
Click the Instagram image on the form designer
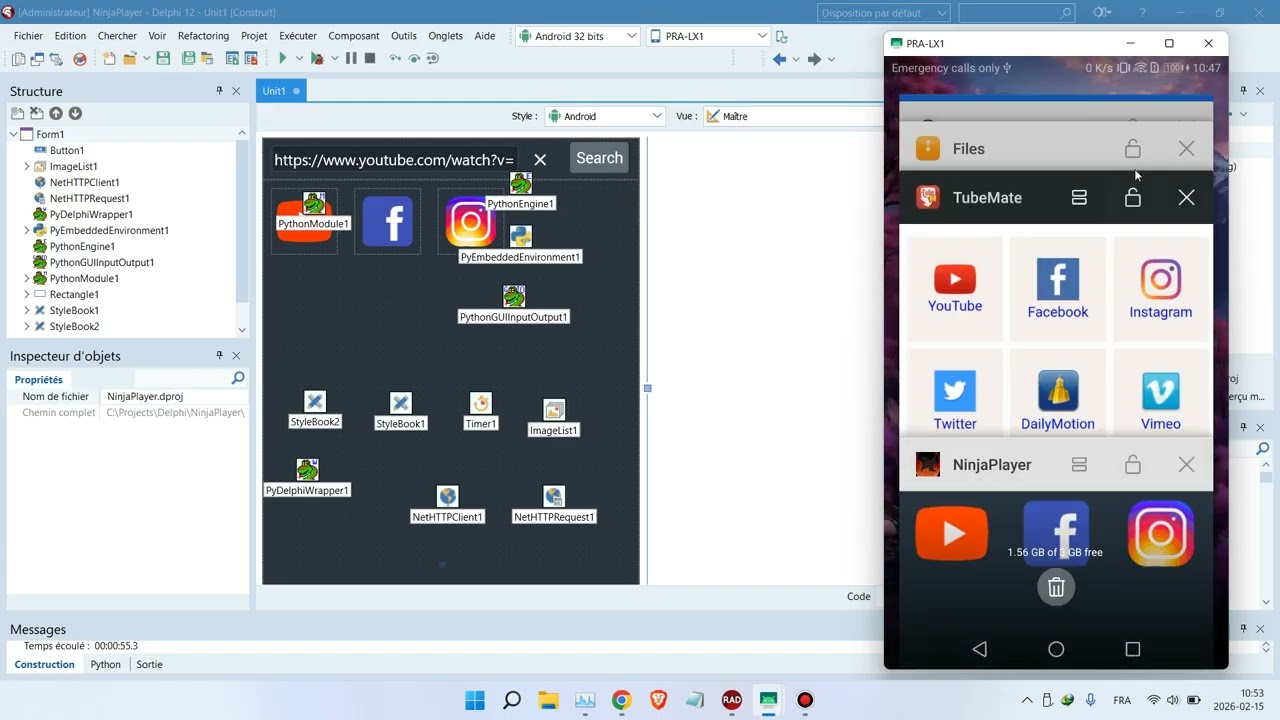click(x=470, y=222)
